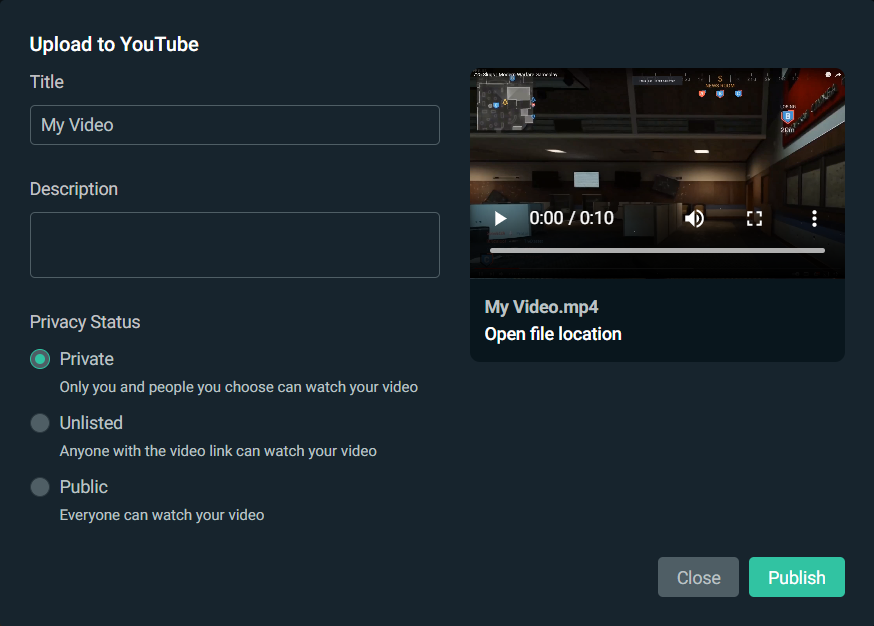Click 'Anyone with the video link' description
The height and width of the screenshot is (626, 874).
tap(218, 451)
